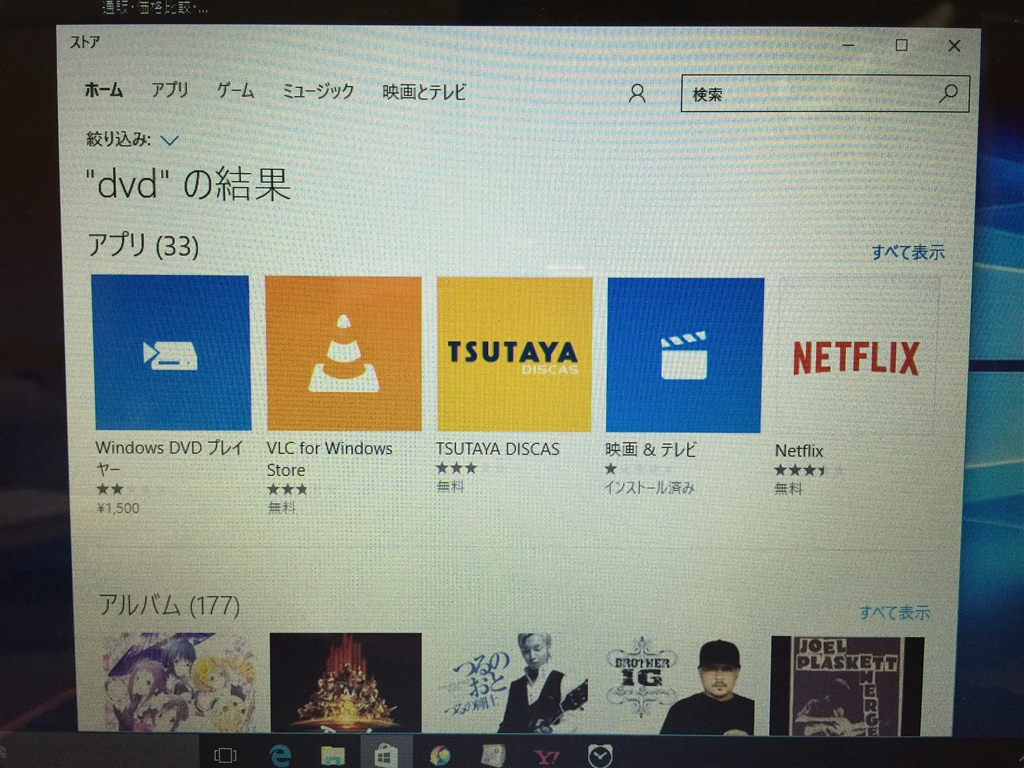Launch Microsoft Edge from the taskbar

pyautogui.click(x=280, y=756)
